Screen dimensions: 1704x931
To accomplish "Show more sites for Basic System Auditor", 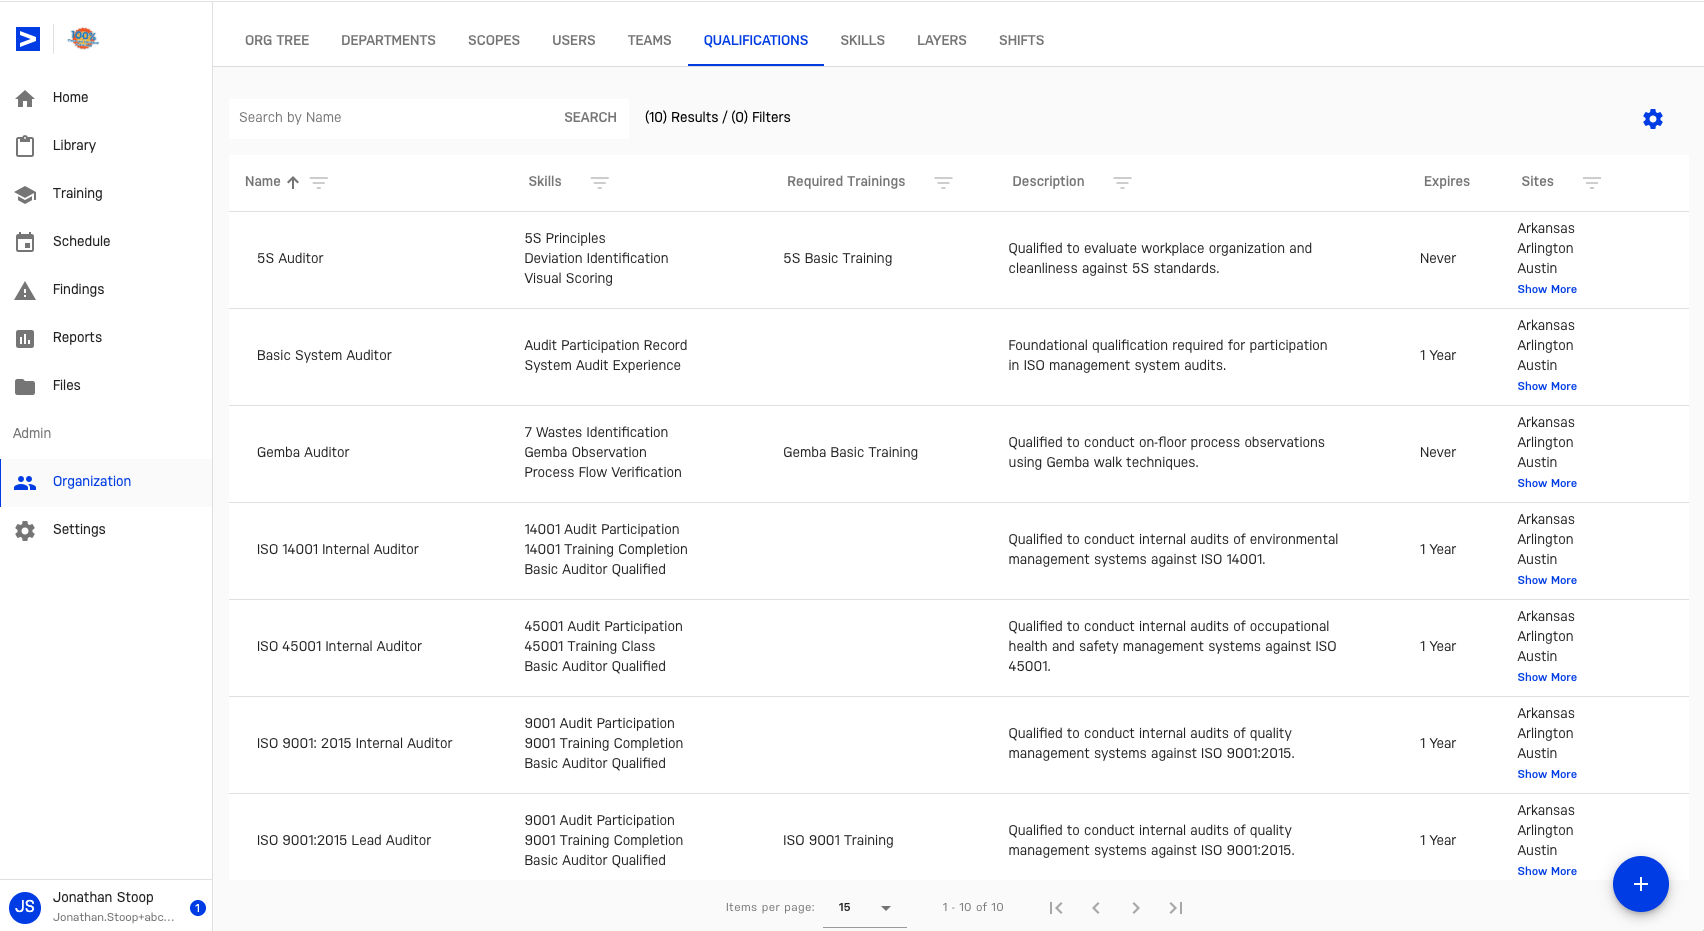I will point(1547,387).
